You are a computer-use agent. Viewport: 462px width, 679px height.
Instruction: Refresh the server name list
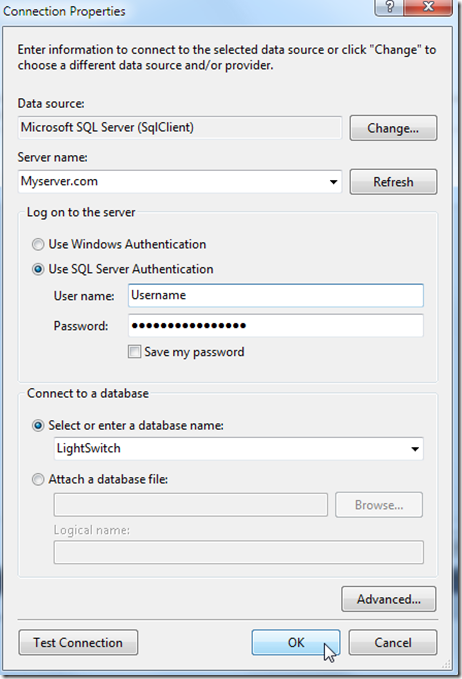(393, 182)
